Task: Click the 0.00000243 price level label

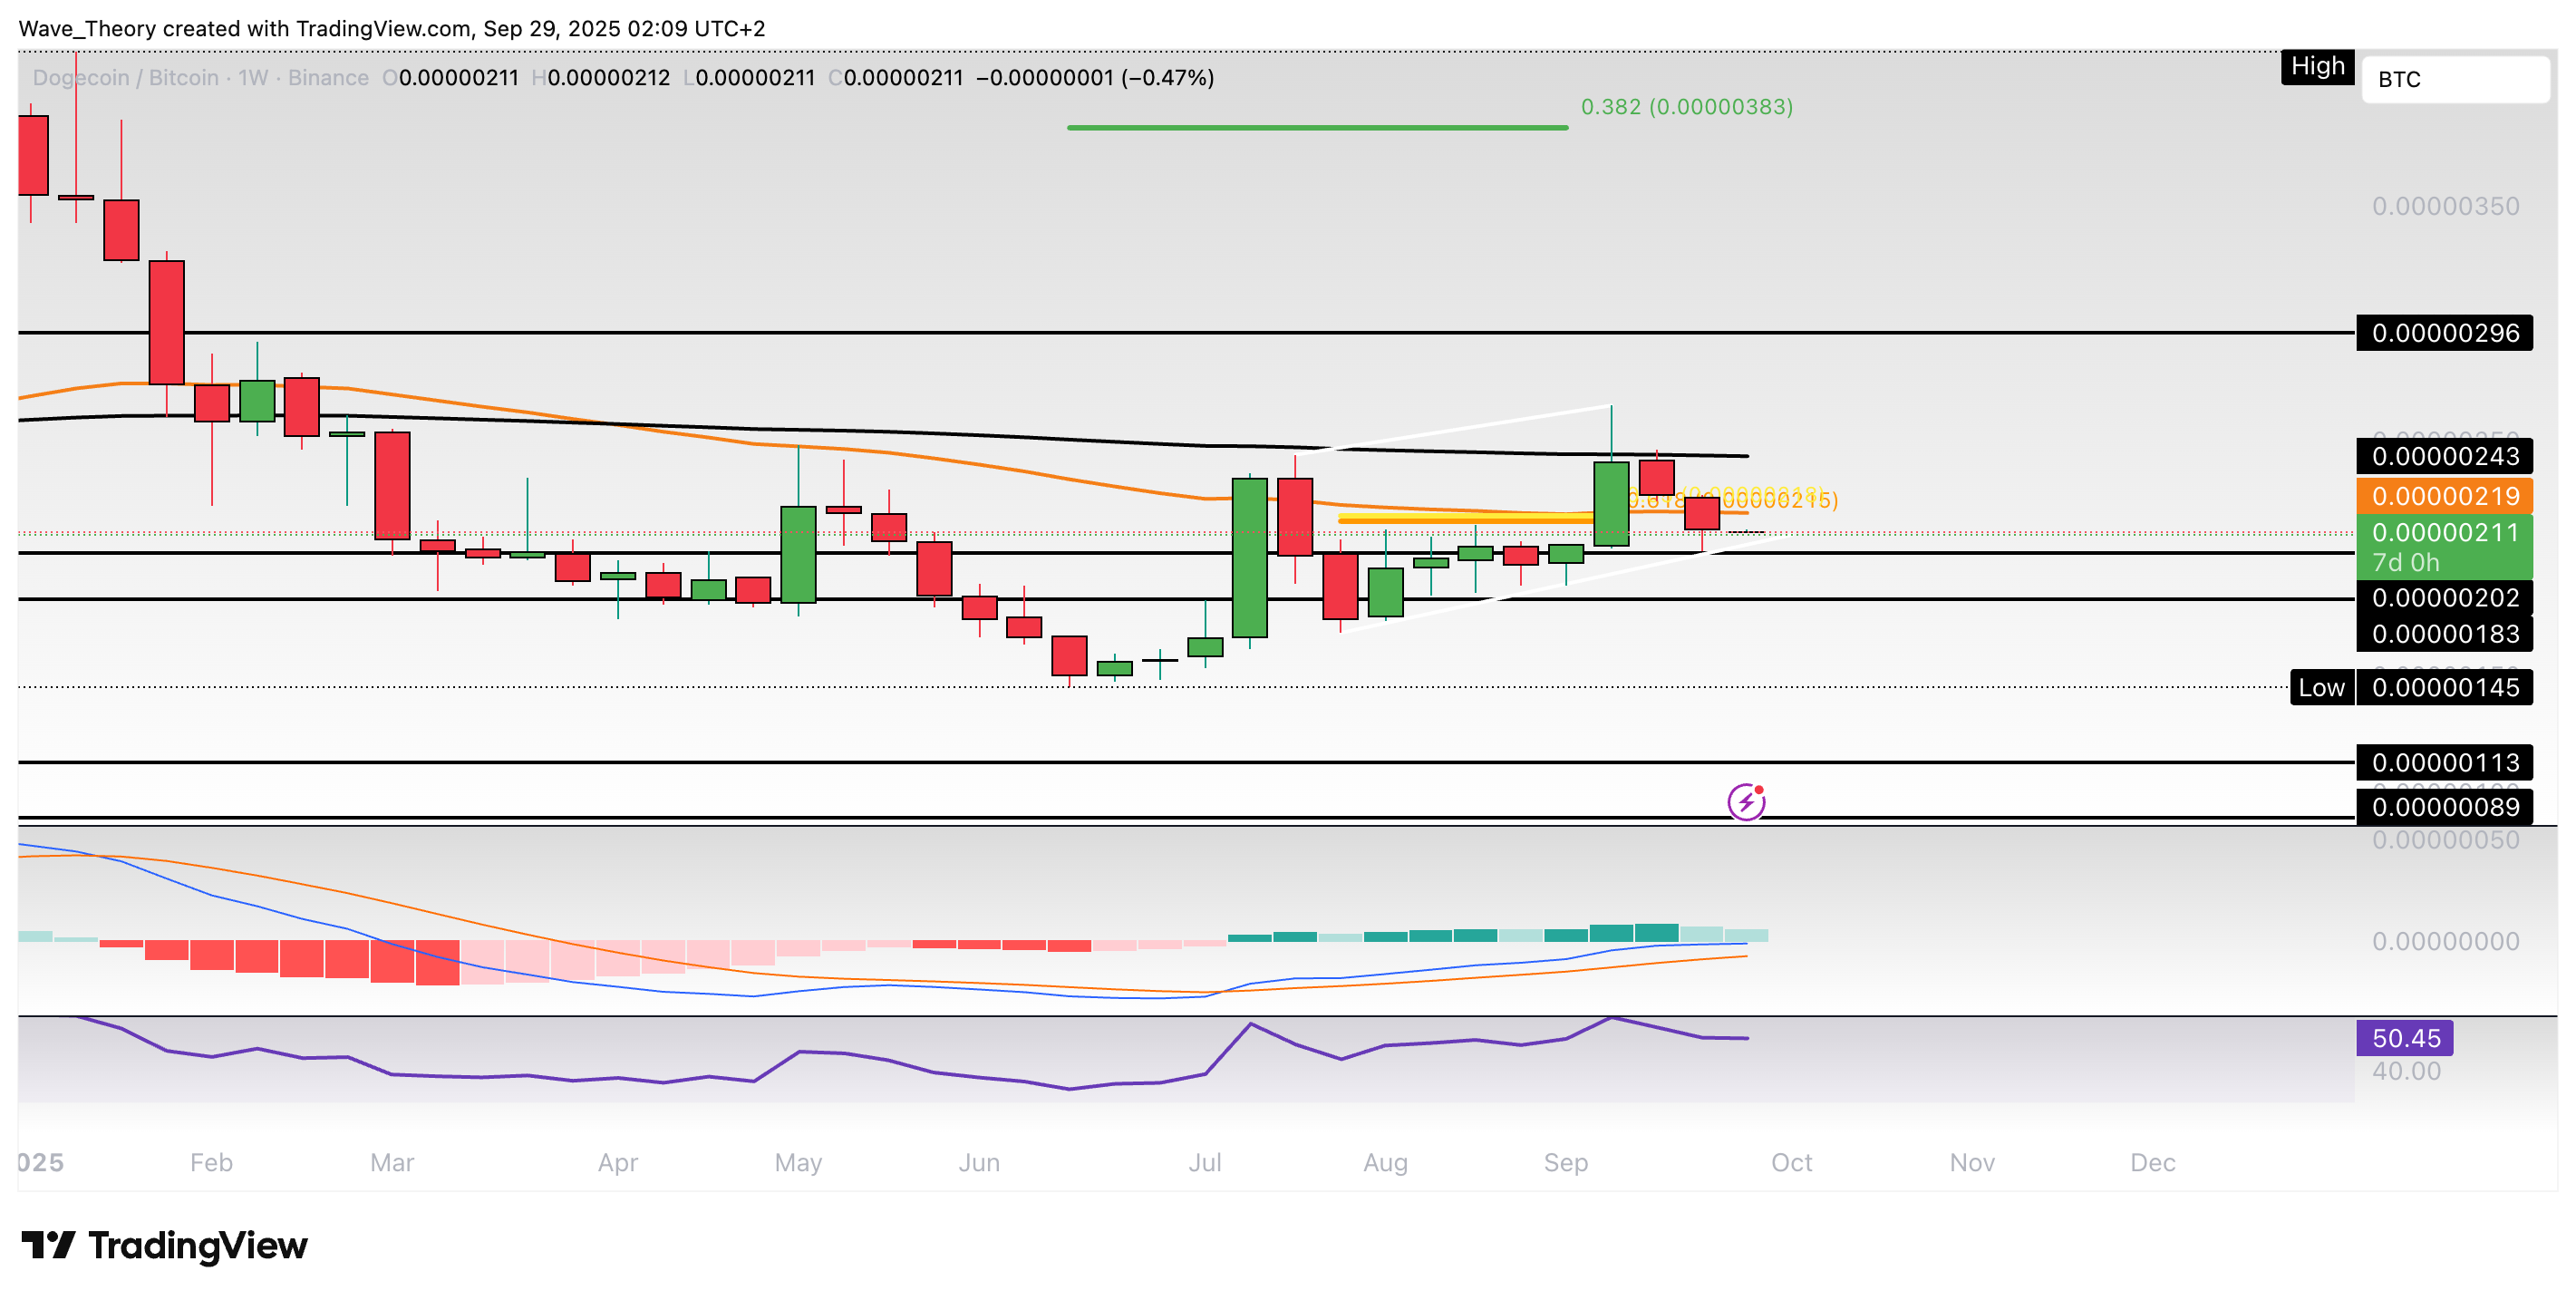Action: pos(2444,457)
